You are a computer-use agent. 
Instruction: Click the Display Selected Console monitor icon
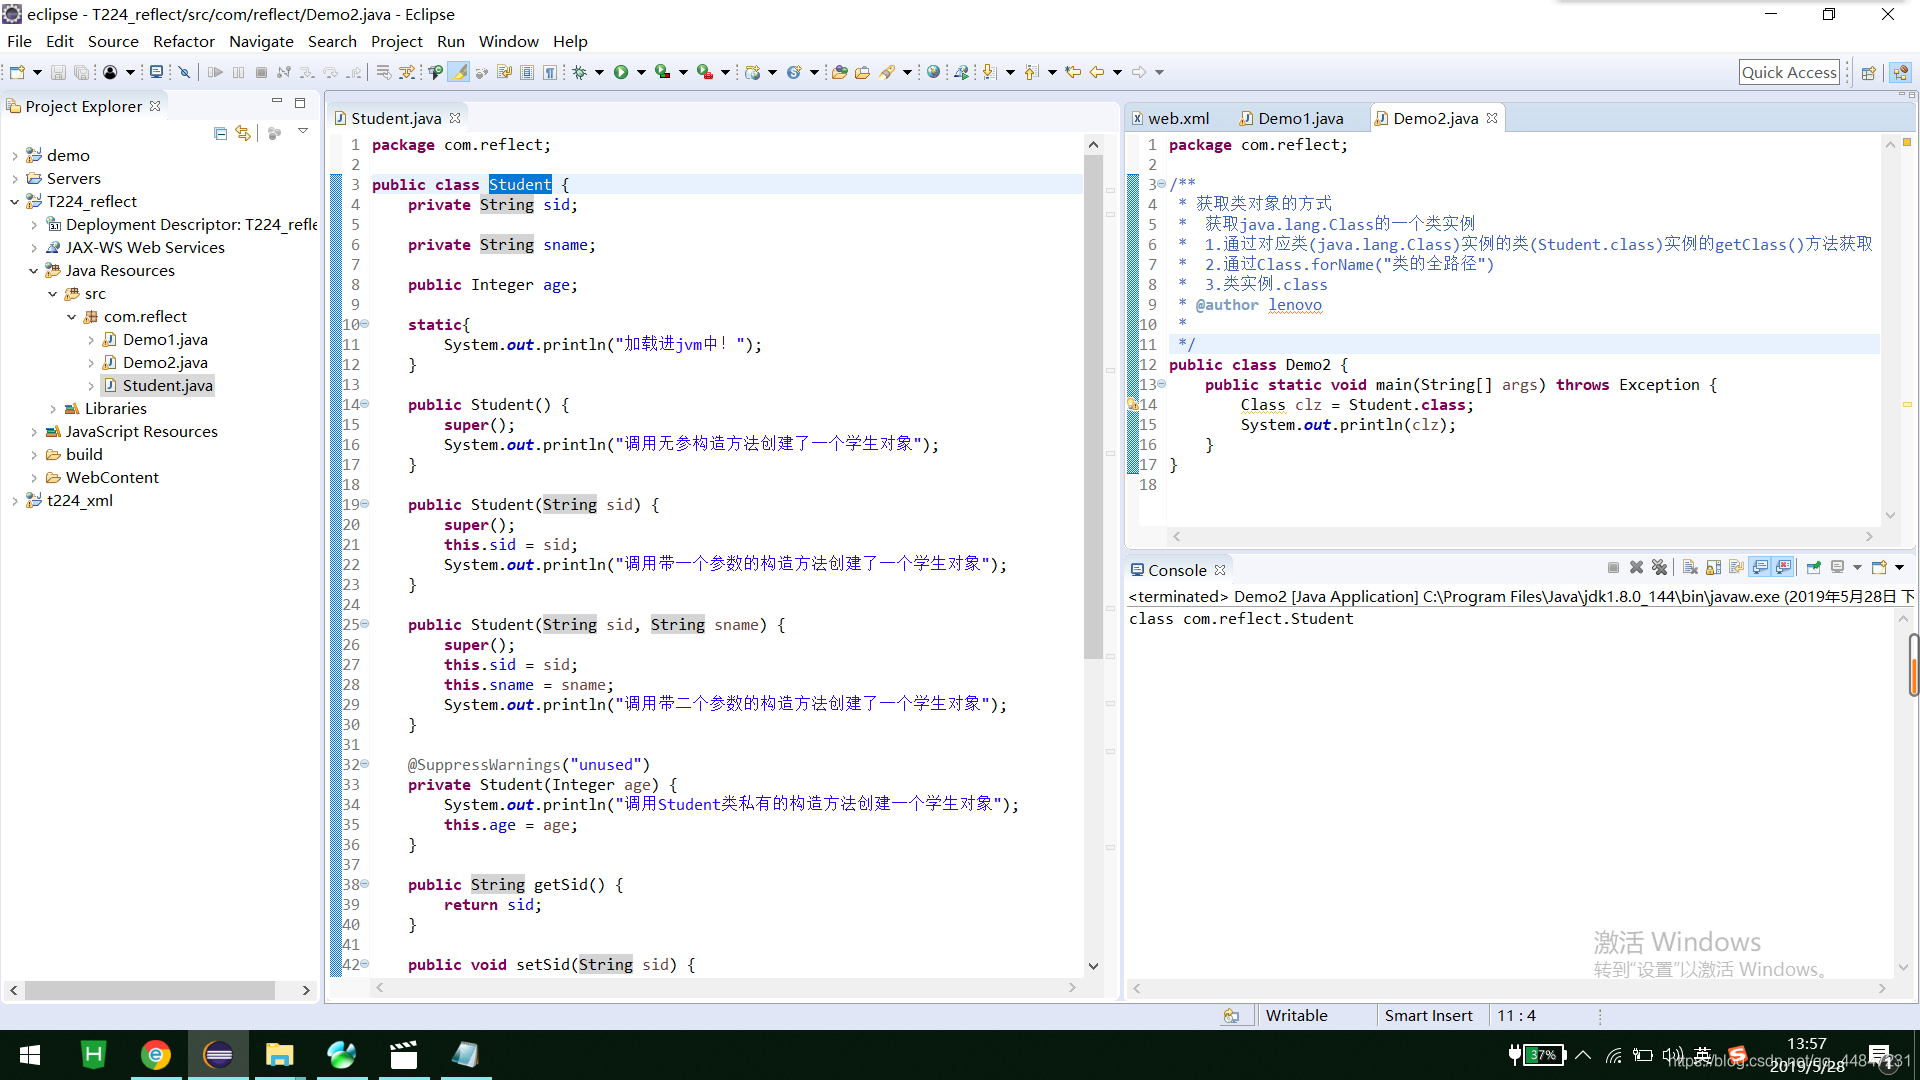click(x=1837, y=568)
